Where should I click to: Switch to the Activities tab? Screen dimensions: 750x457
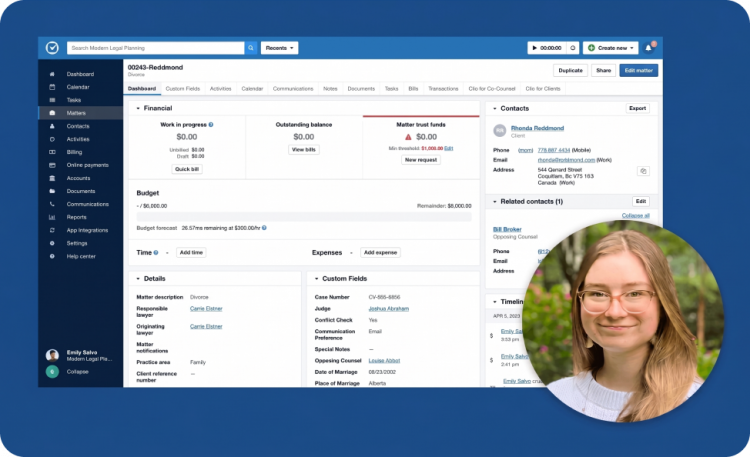[x=221, y=89]
